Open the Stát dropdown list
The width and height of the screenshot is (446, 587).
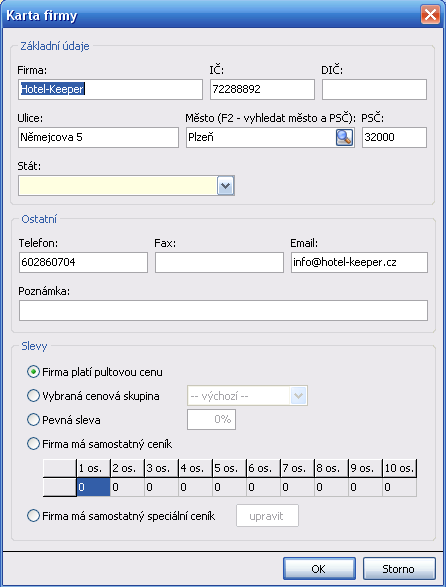pyautogui.click(x=225, y=186)
